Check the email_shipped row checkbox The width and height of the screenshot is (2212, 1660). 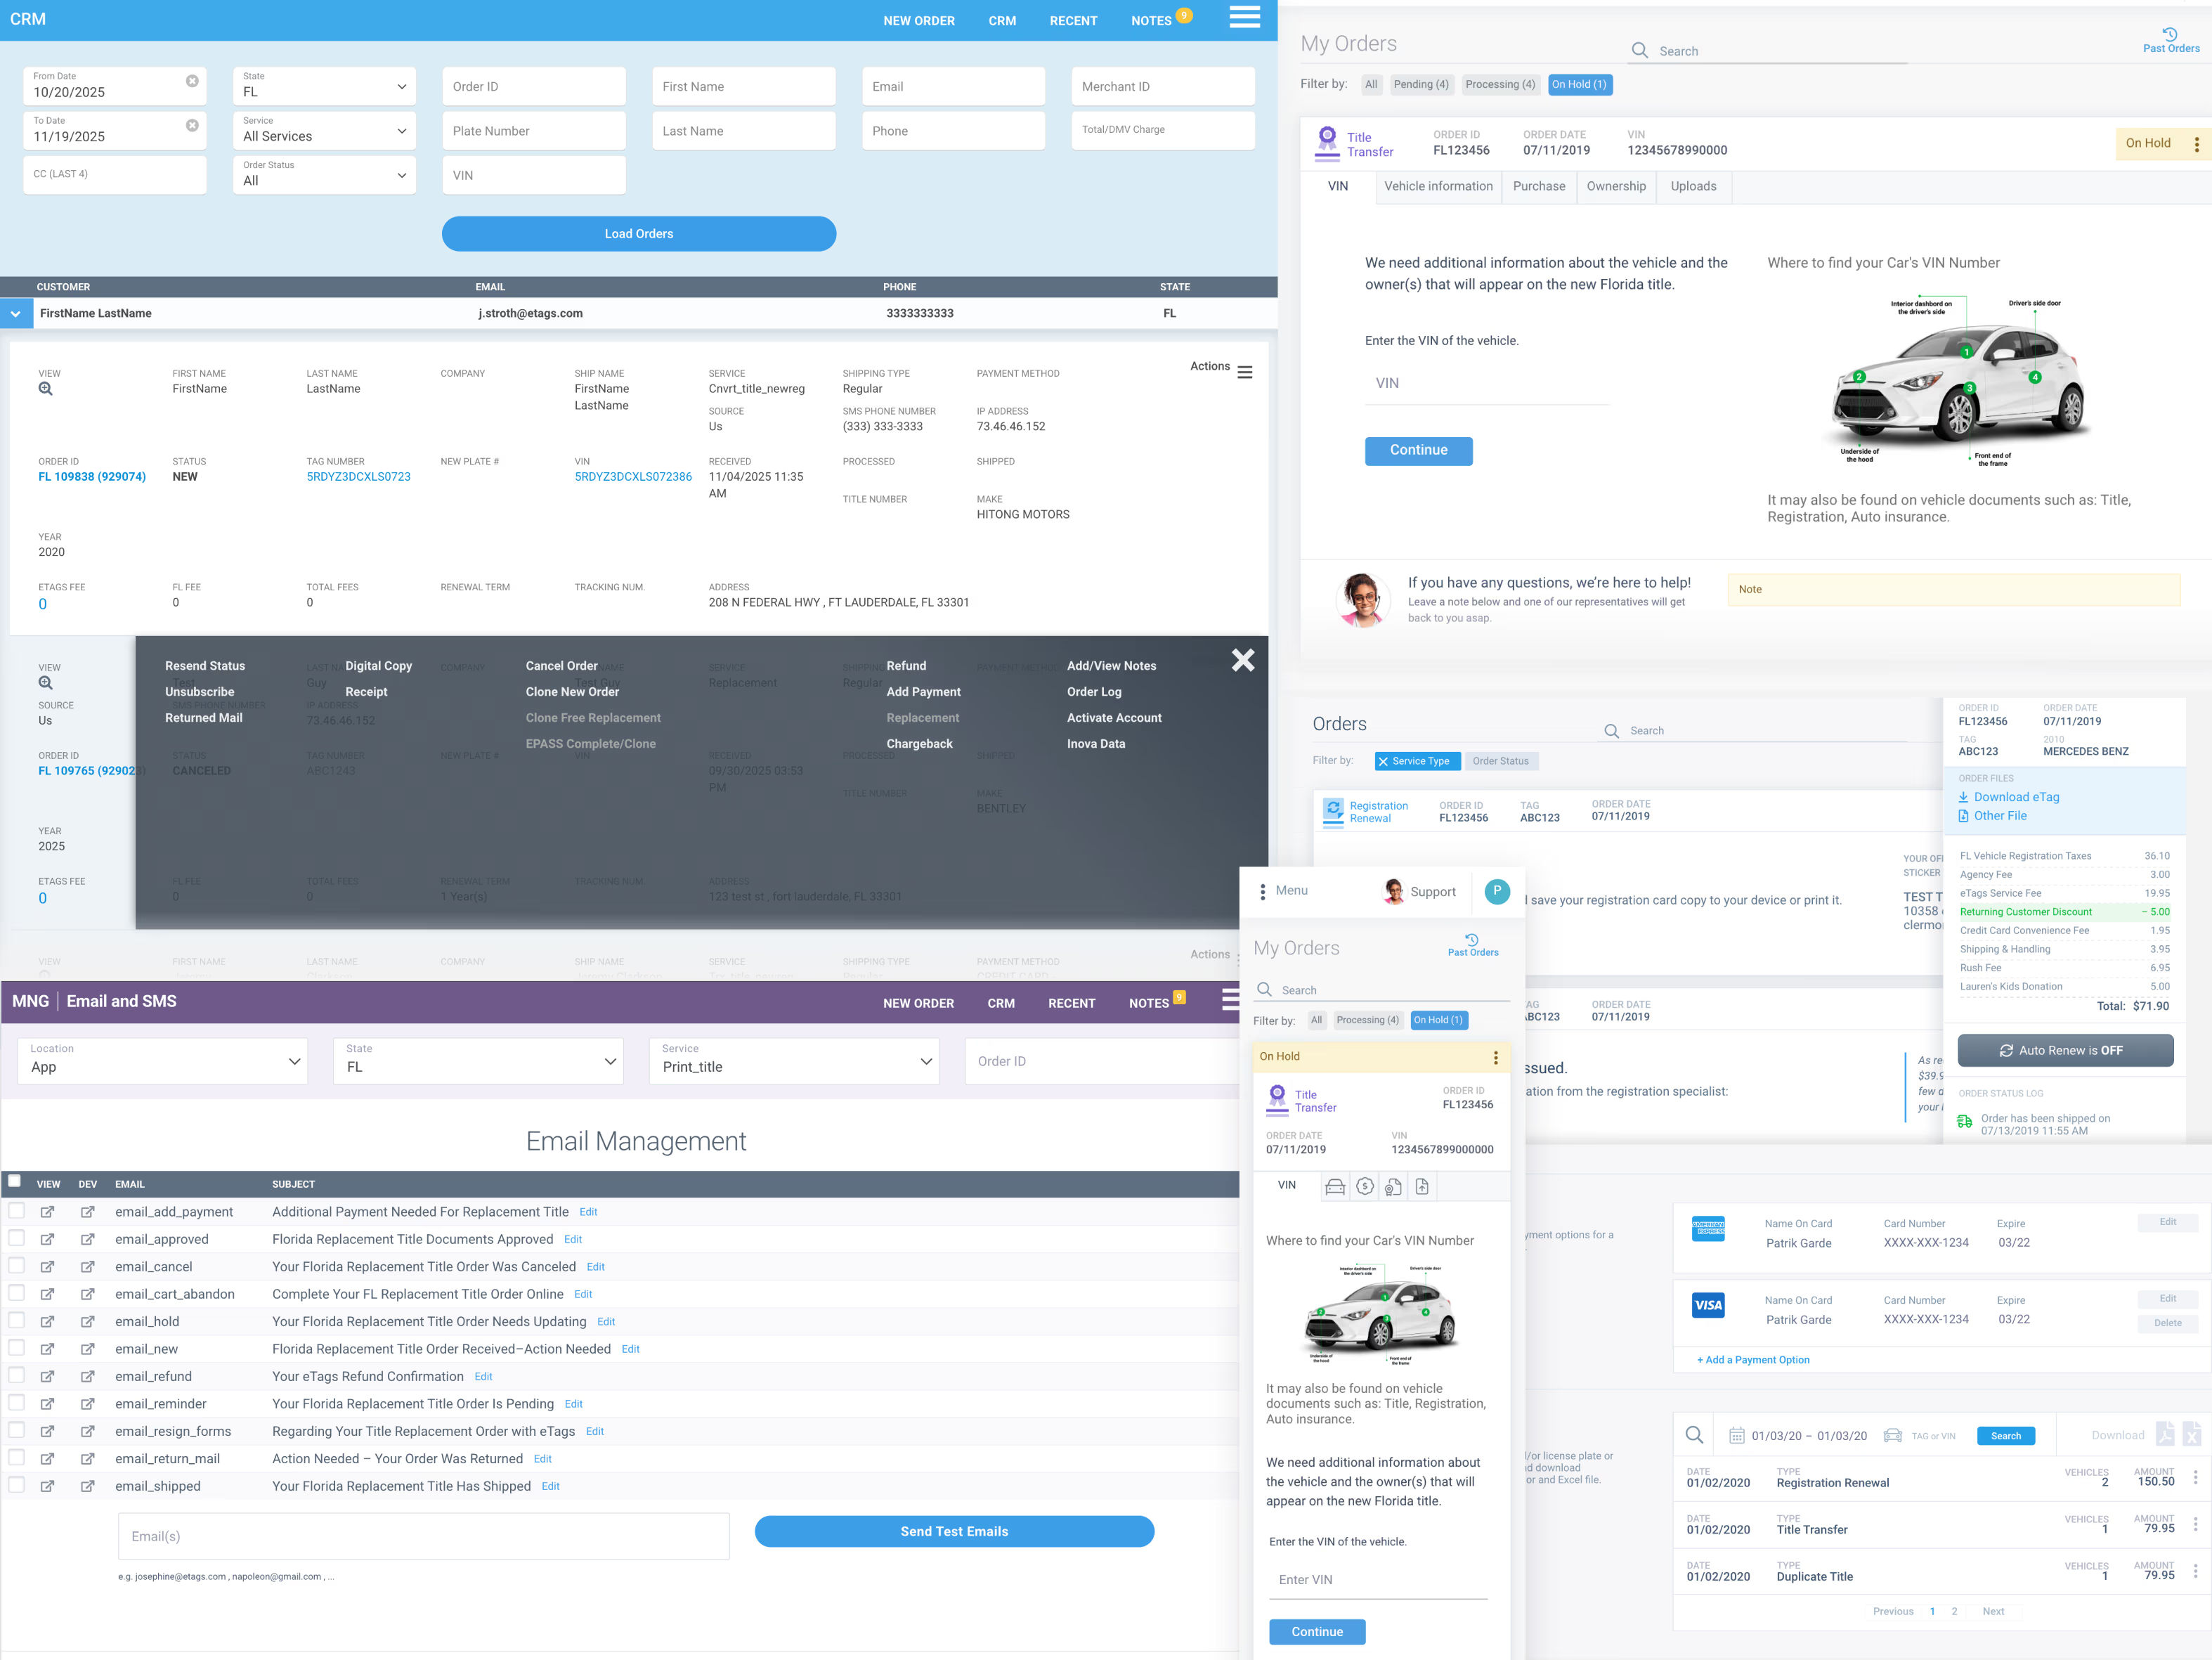pyautogui.click(x=16, y=1485)
